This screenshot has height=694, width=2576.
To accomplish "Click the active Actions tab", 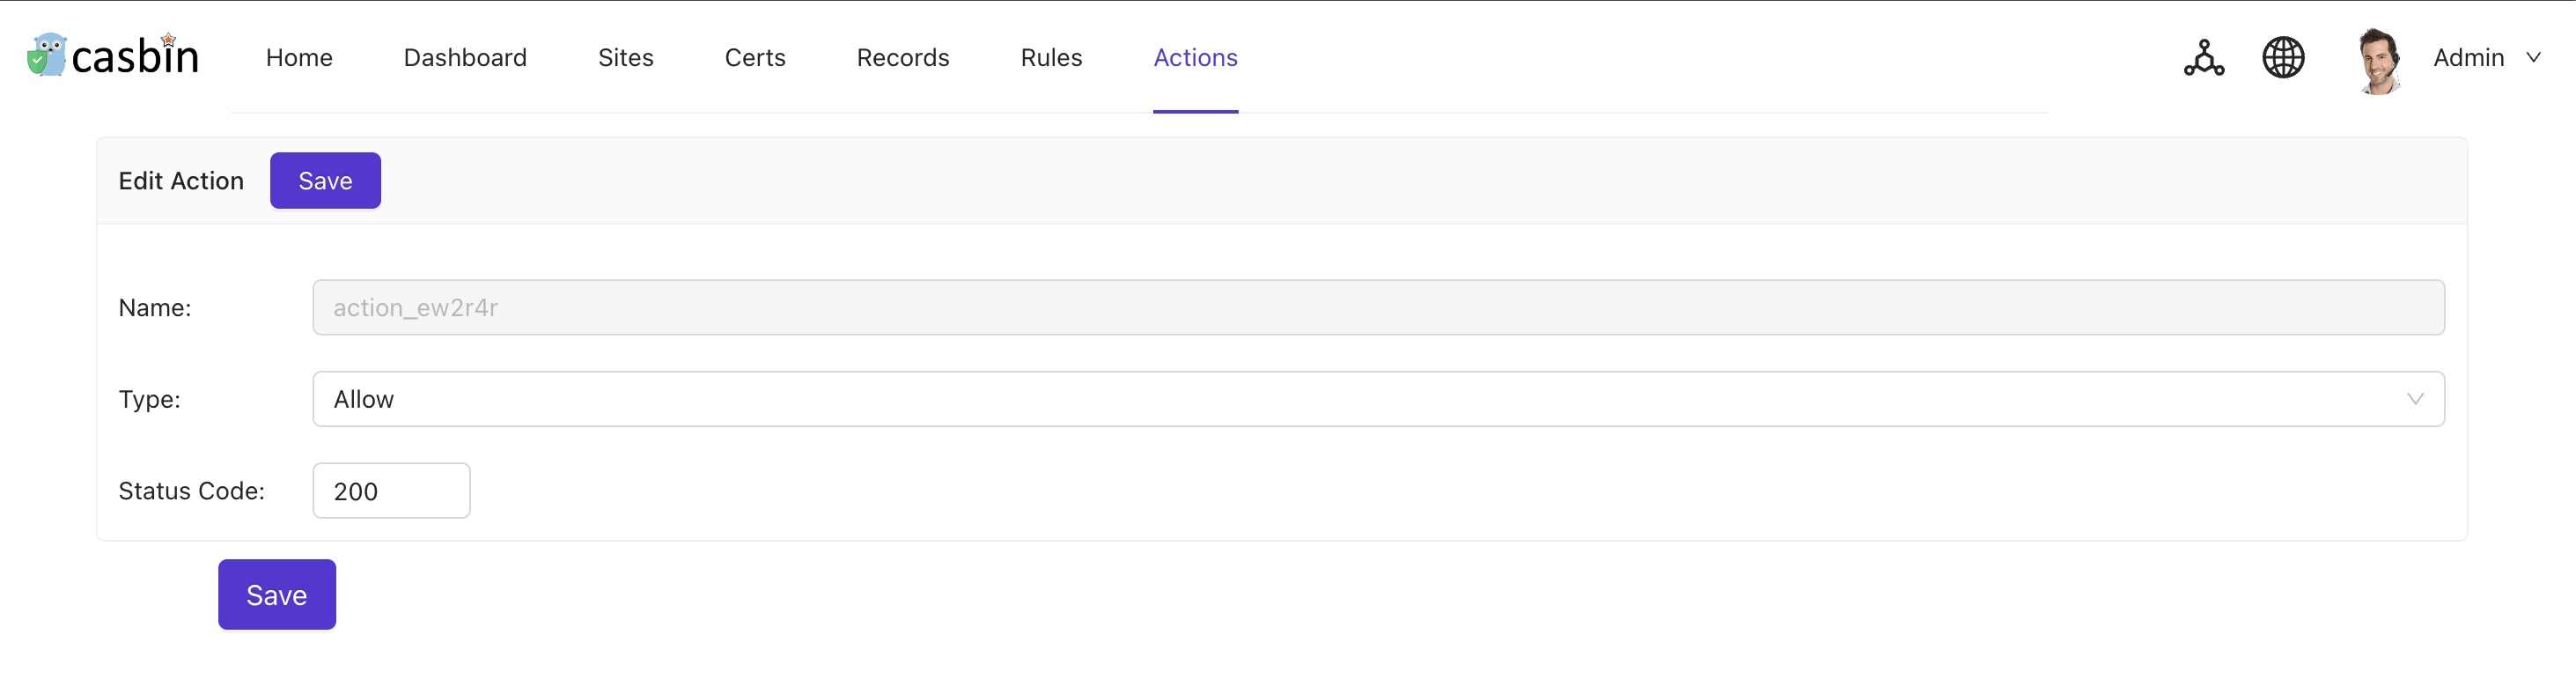I will tap(1195, 58).
